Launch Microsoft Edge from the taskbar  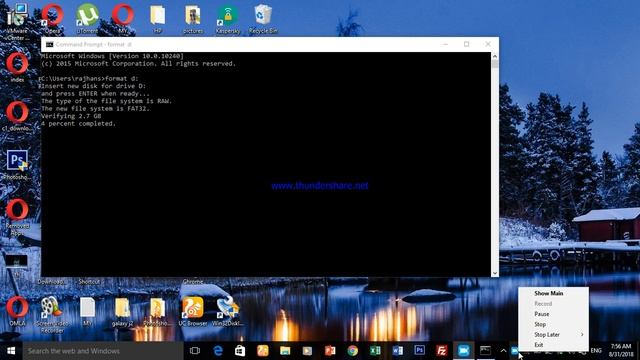(218, 351)
